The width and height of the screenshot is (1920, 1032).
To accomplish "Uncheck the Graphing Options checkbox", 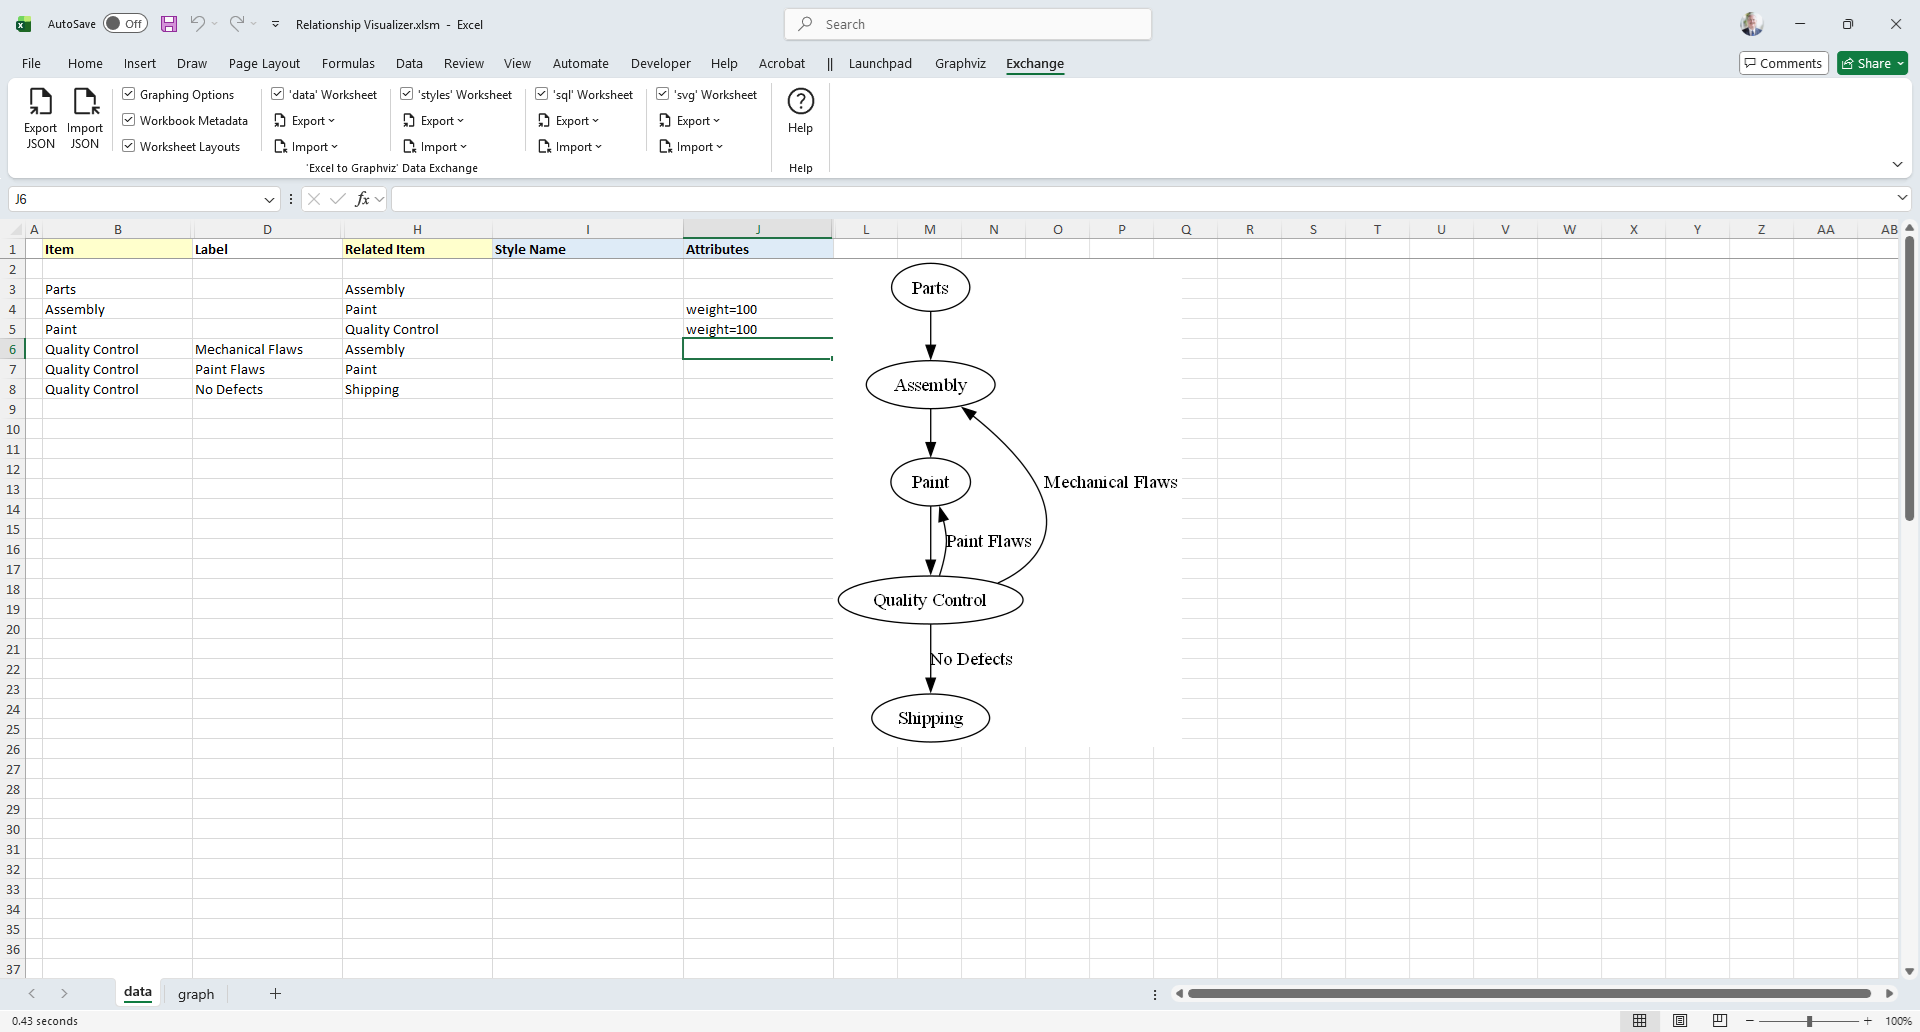I will pyautogui.click(x=129, y=94).
